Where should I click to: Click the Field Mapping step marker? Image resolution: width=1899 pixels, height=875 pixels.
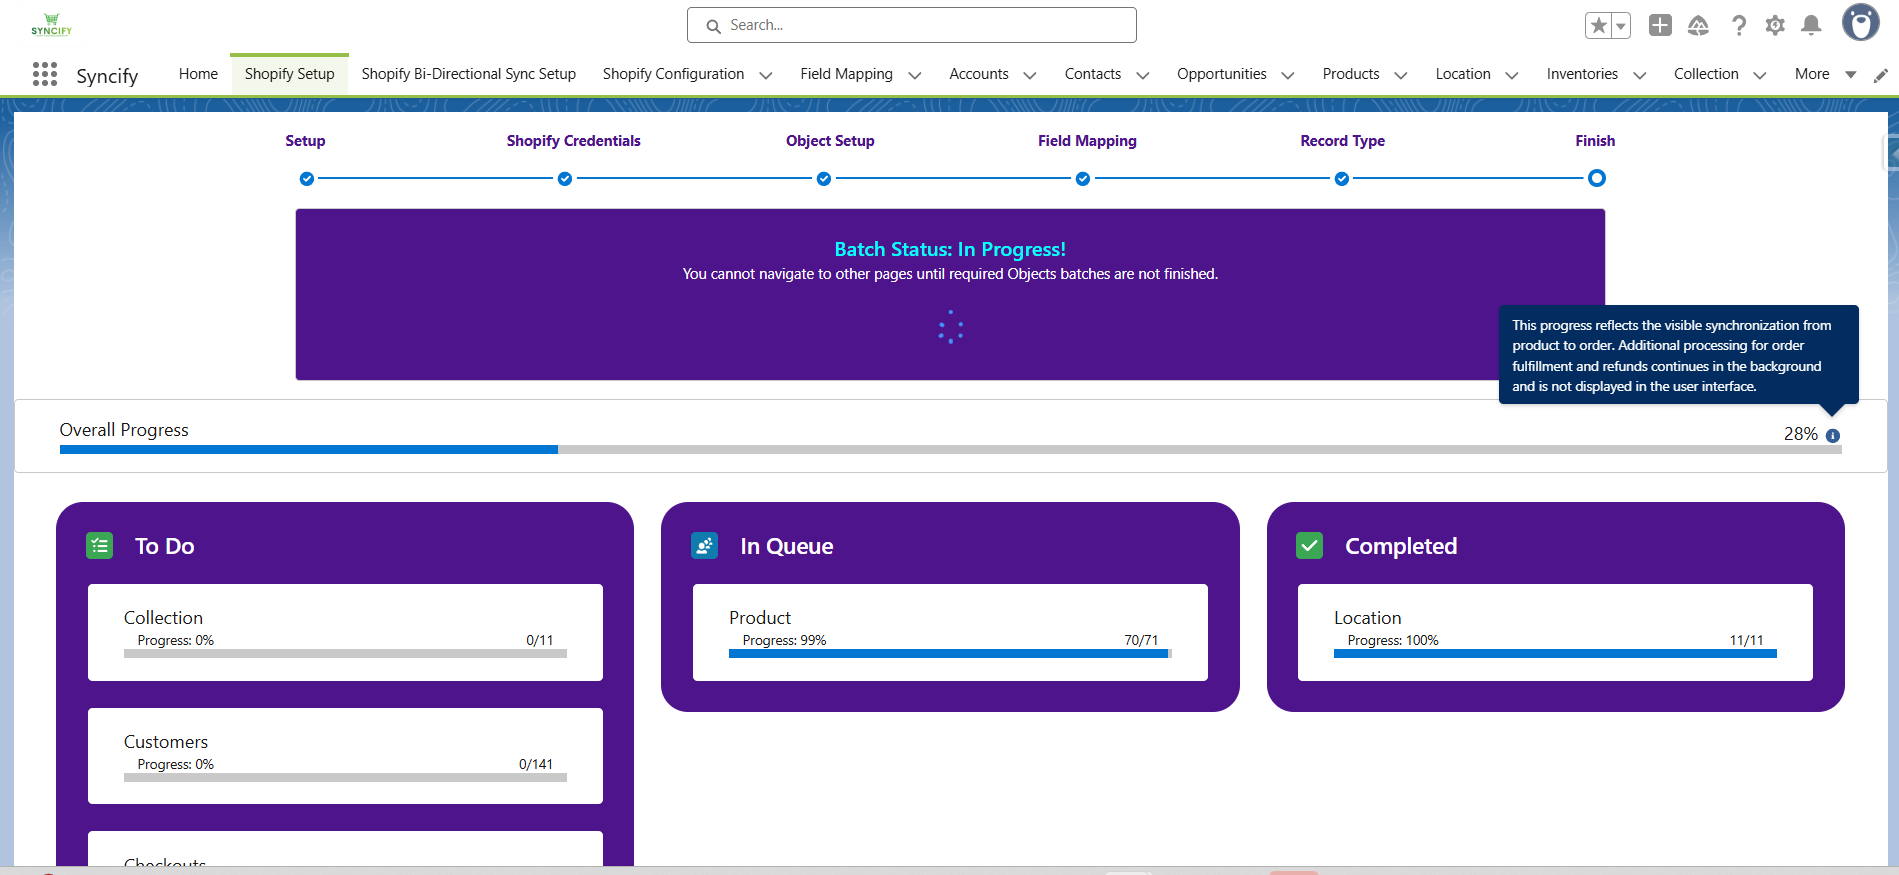[x=1083, y=179]
